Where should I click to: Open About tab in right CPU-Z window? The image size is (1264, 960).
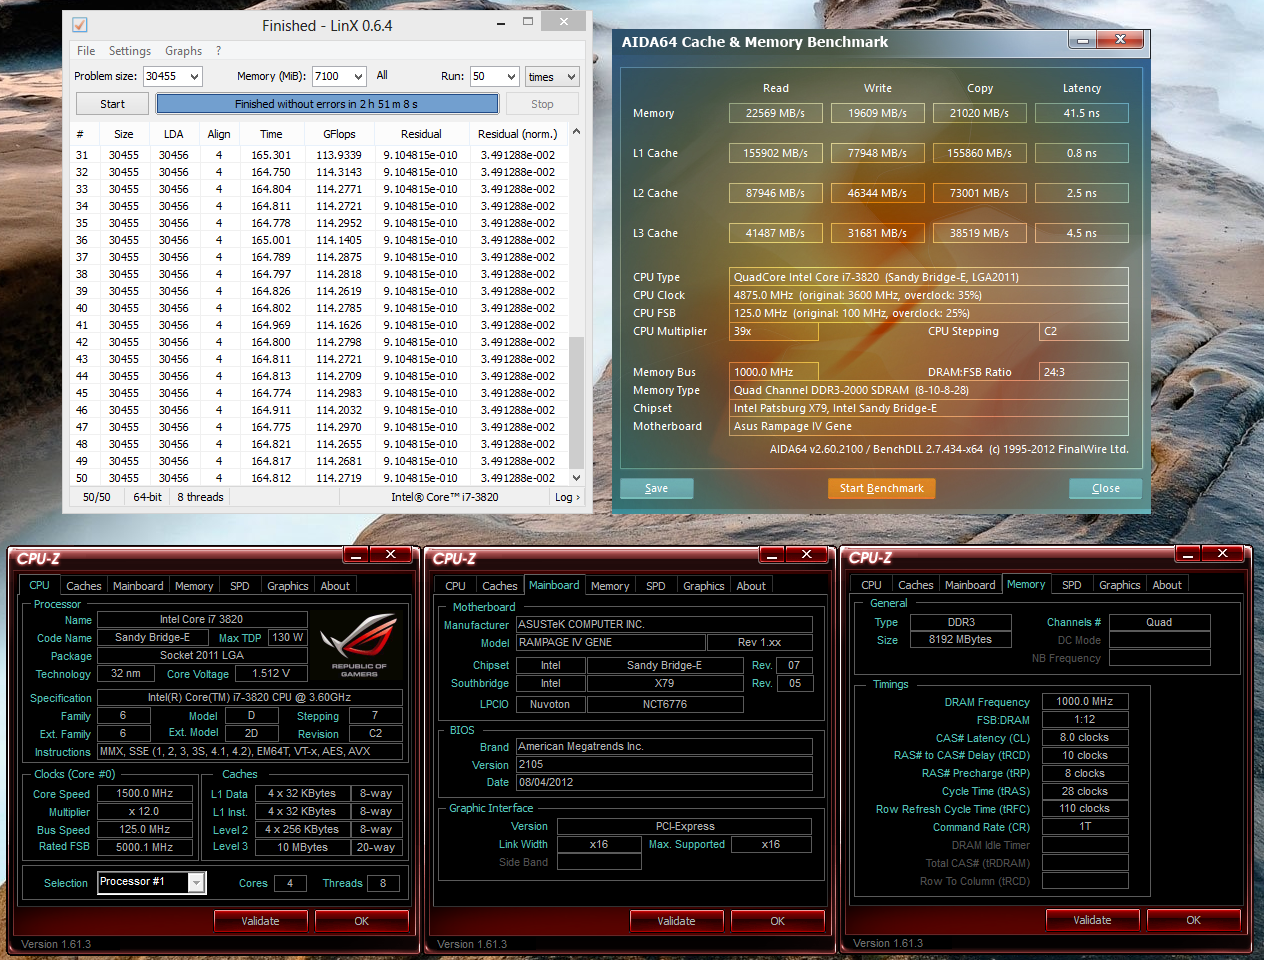pos(1167,585)
